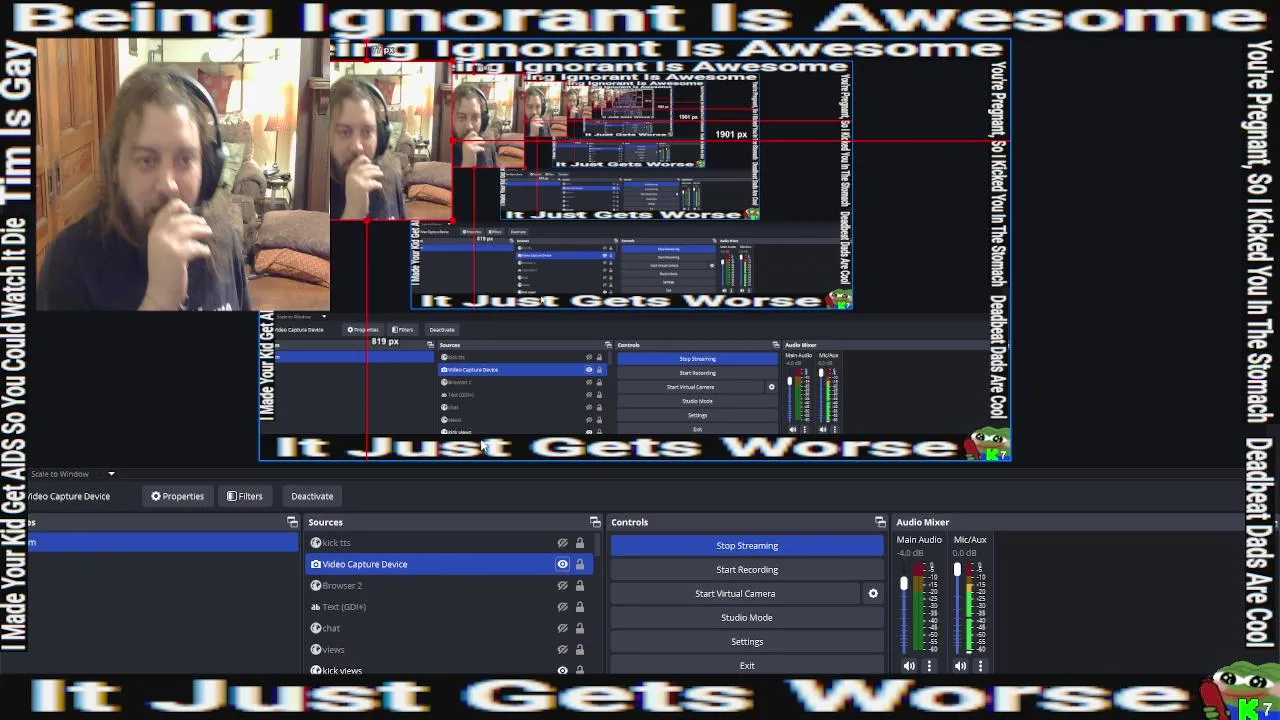Toggle lock on Video Capture Device source
The height and width of the screenshot is (720, 1280).
pyautogui.click(x=579, y=564)
